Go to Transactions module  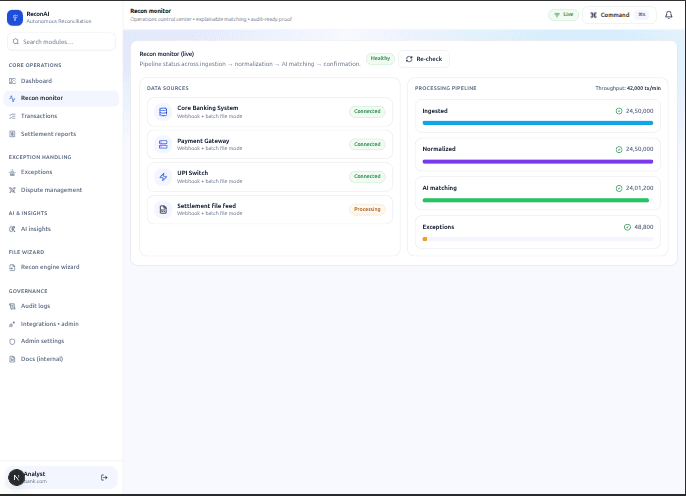61,116
